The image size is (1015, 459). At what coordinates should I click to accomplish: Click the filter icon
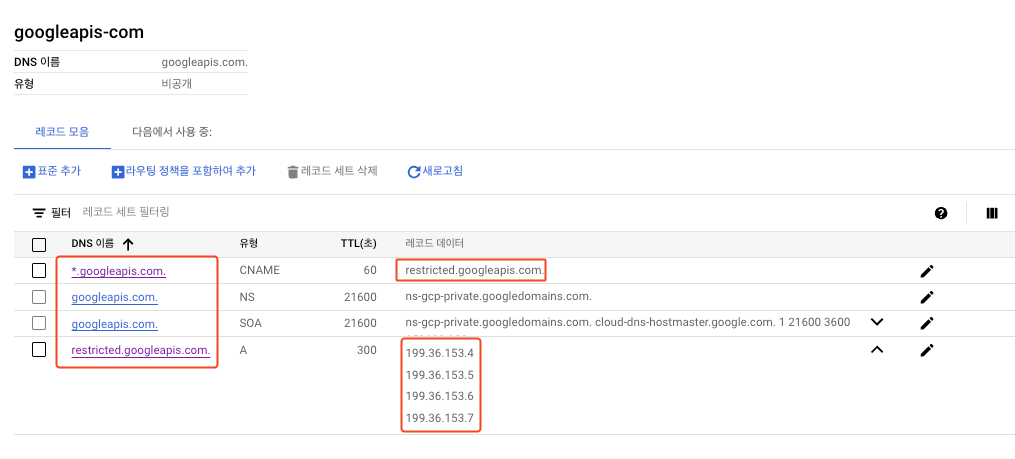pos(39,212)
